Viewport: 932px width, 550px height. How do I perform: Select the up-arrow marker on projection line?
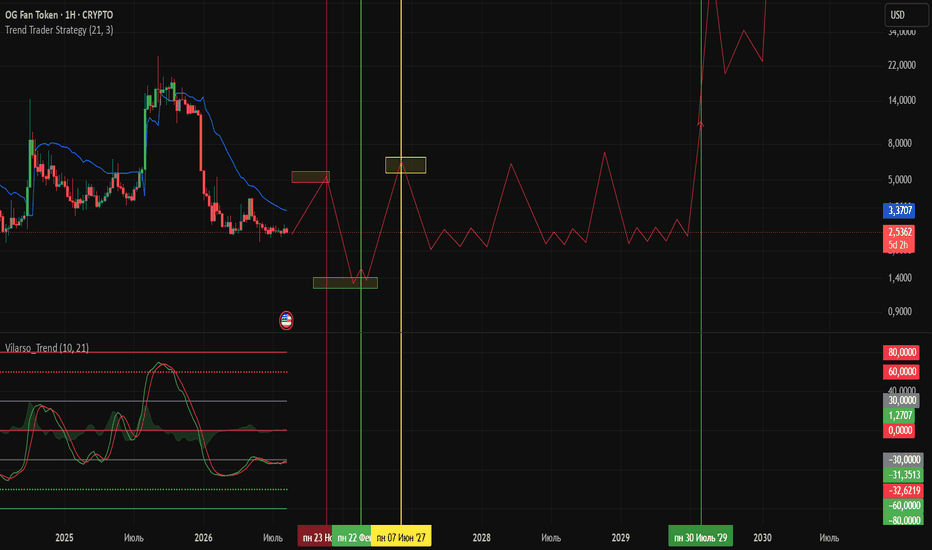(x=701, y=124)
